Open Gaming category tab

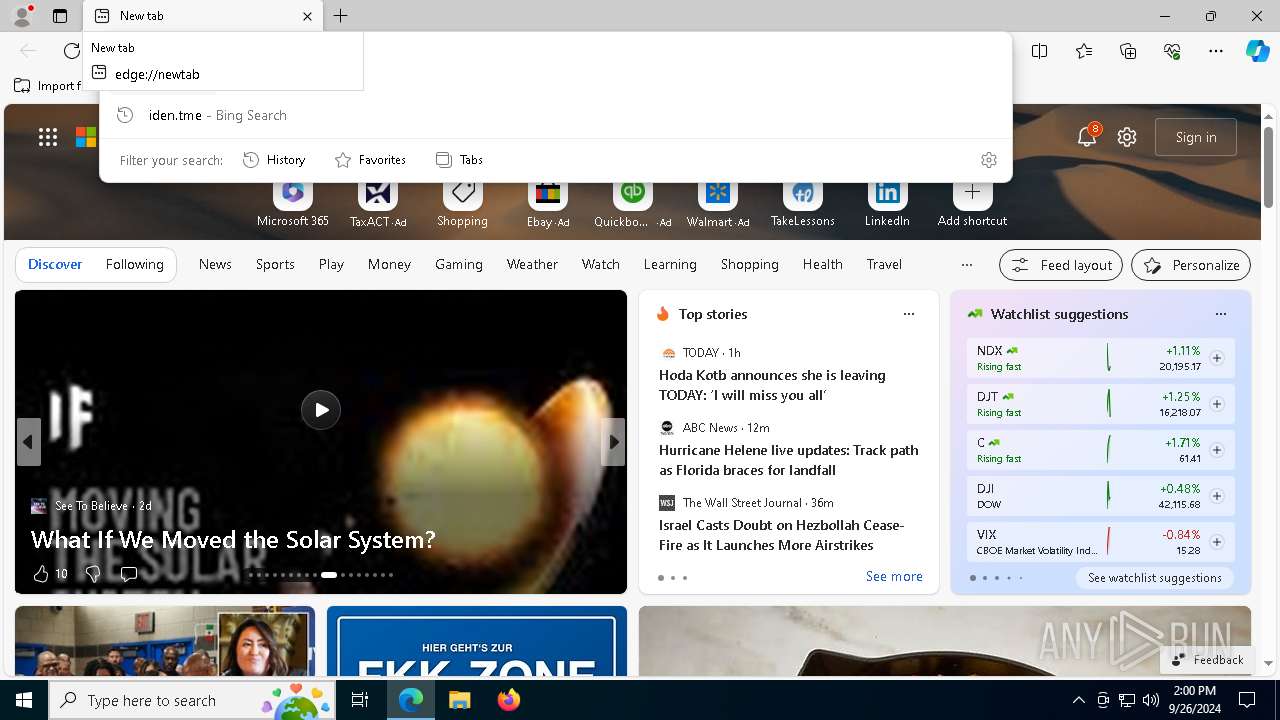(459, 264)
